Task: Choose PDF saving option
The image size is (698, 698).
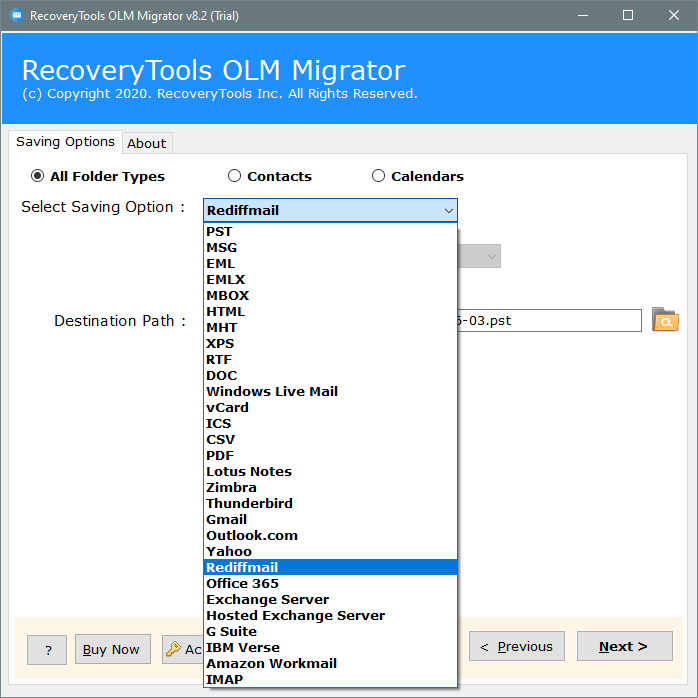Action: click(x=330, y=456)
